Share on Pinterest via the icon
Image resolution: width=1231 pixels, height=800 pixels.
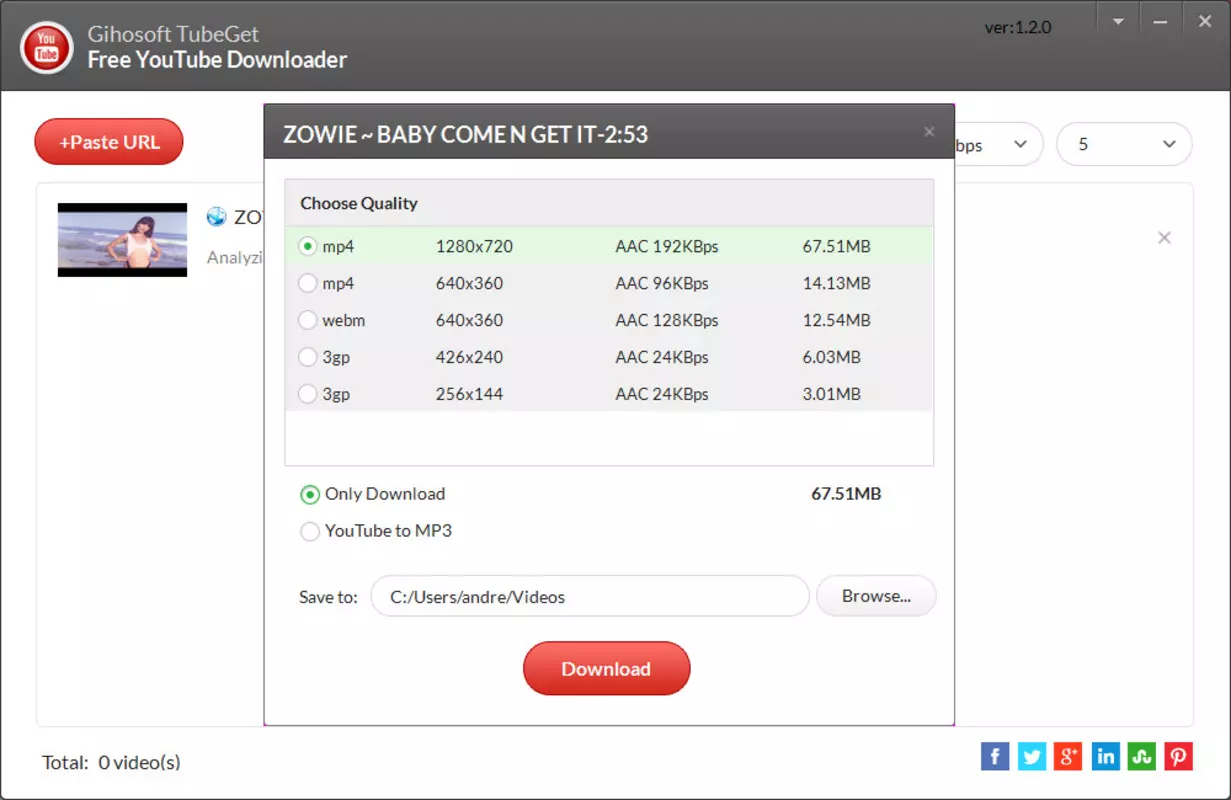[1179, 756]
